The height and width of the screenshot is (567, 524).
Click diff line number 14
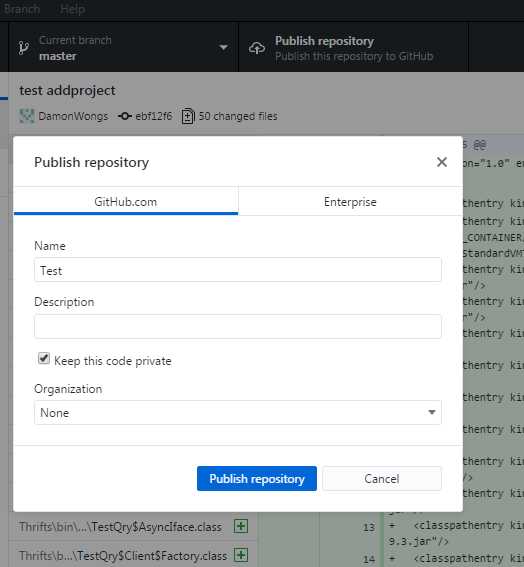pos(369,559)
